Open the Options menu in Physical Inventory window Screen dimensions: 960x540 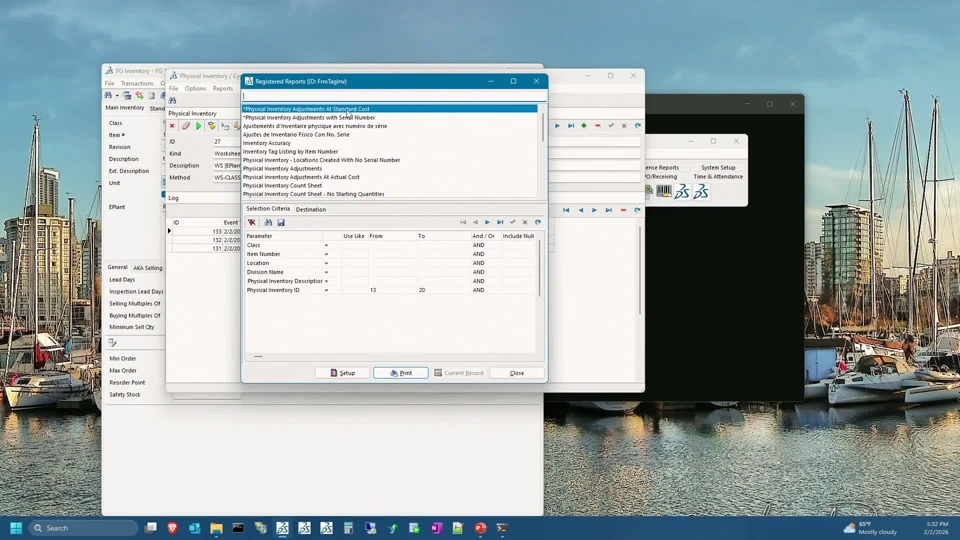[195, 88]
